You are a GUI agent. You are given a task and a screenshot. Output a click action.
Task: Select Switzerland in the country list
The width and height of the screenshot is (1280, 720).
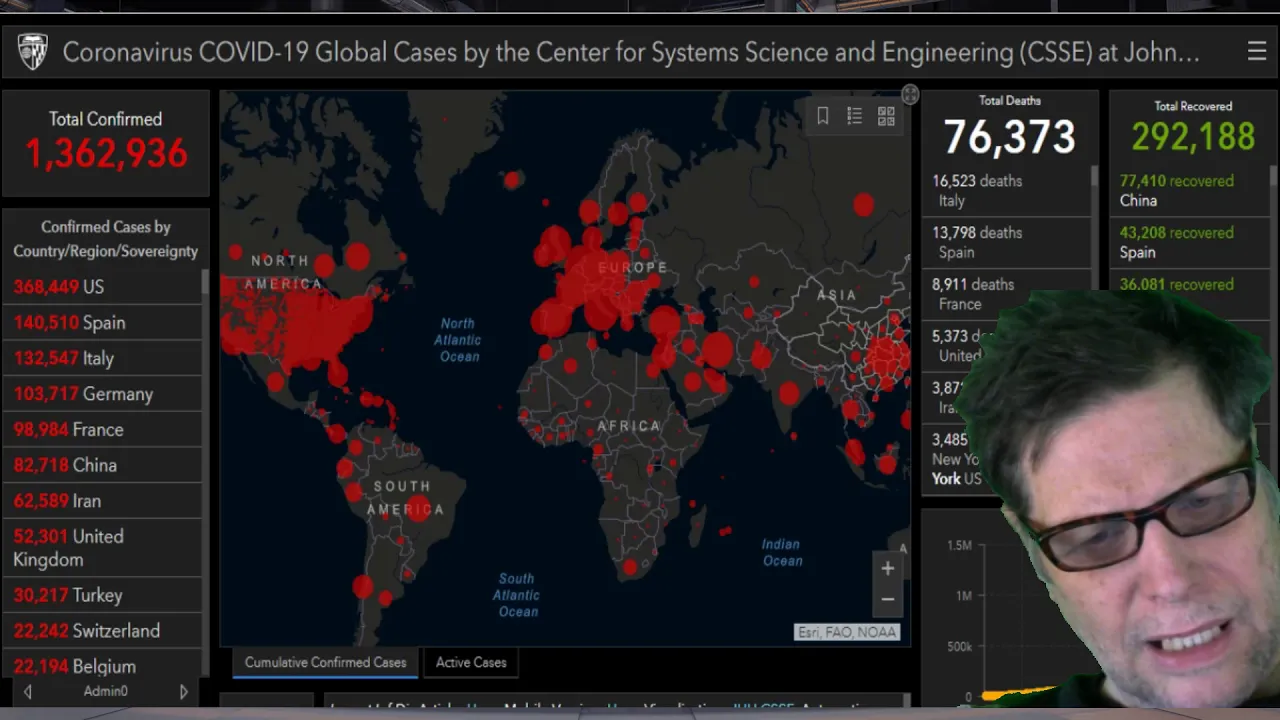102,631
